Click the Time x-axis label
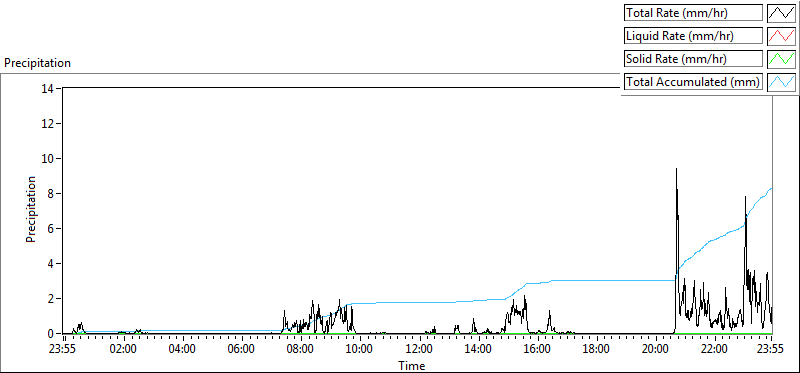 pos(411,365)
